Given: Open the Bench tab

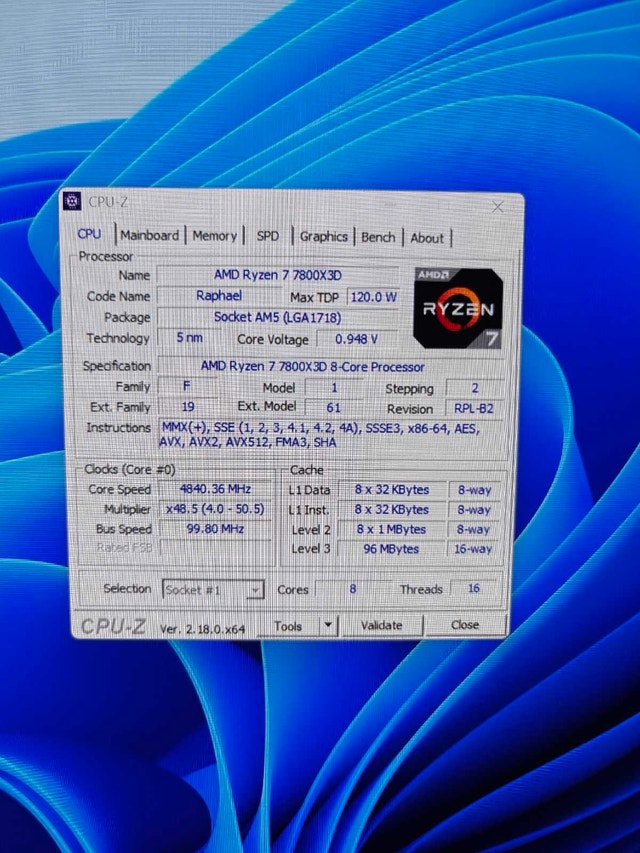Looking at the screenshot, I should [378, 237].
